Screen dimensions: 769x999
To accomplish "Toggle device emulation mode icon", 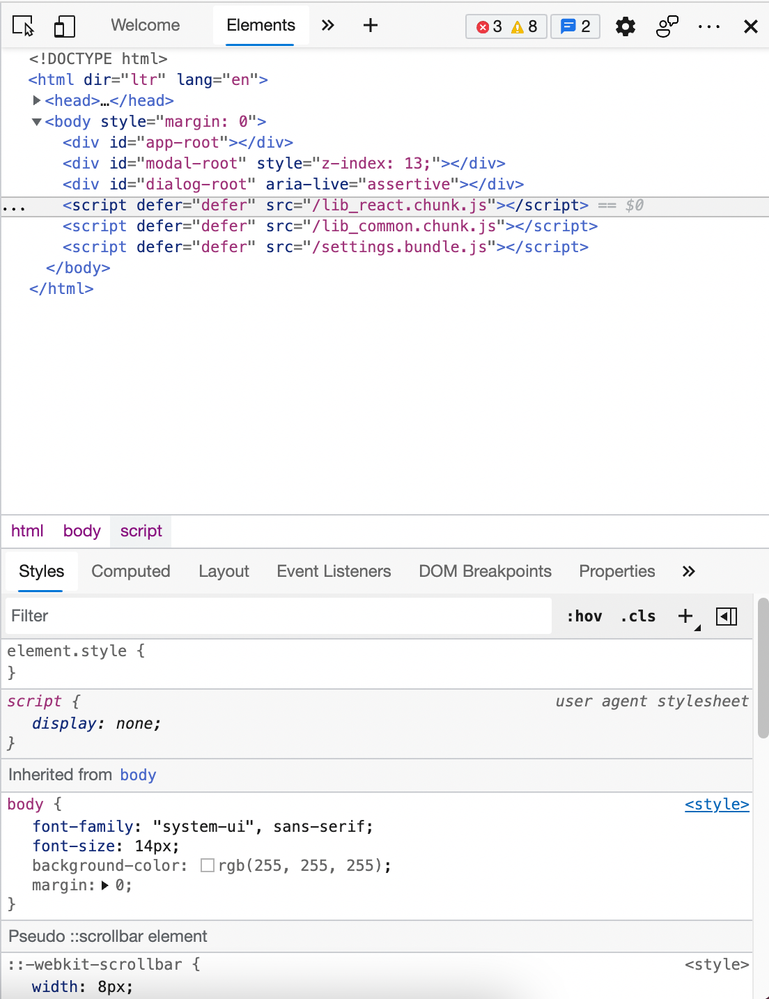I will [64, 25].
